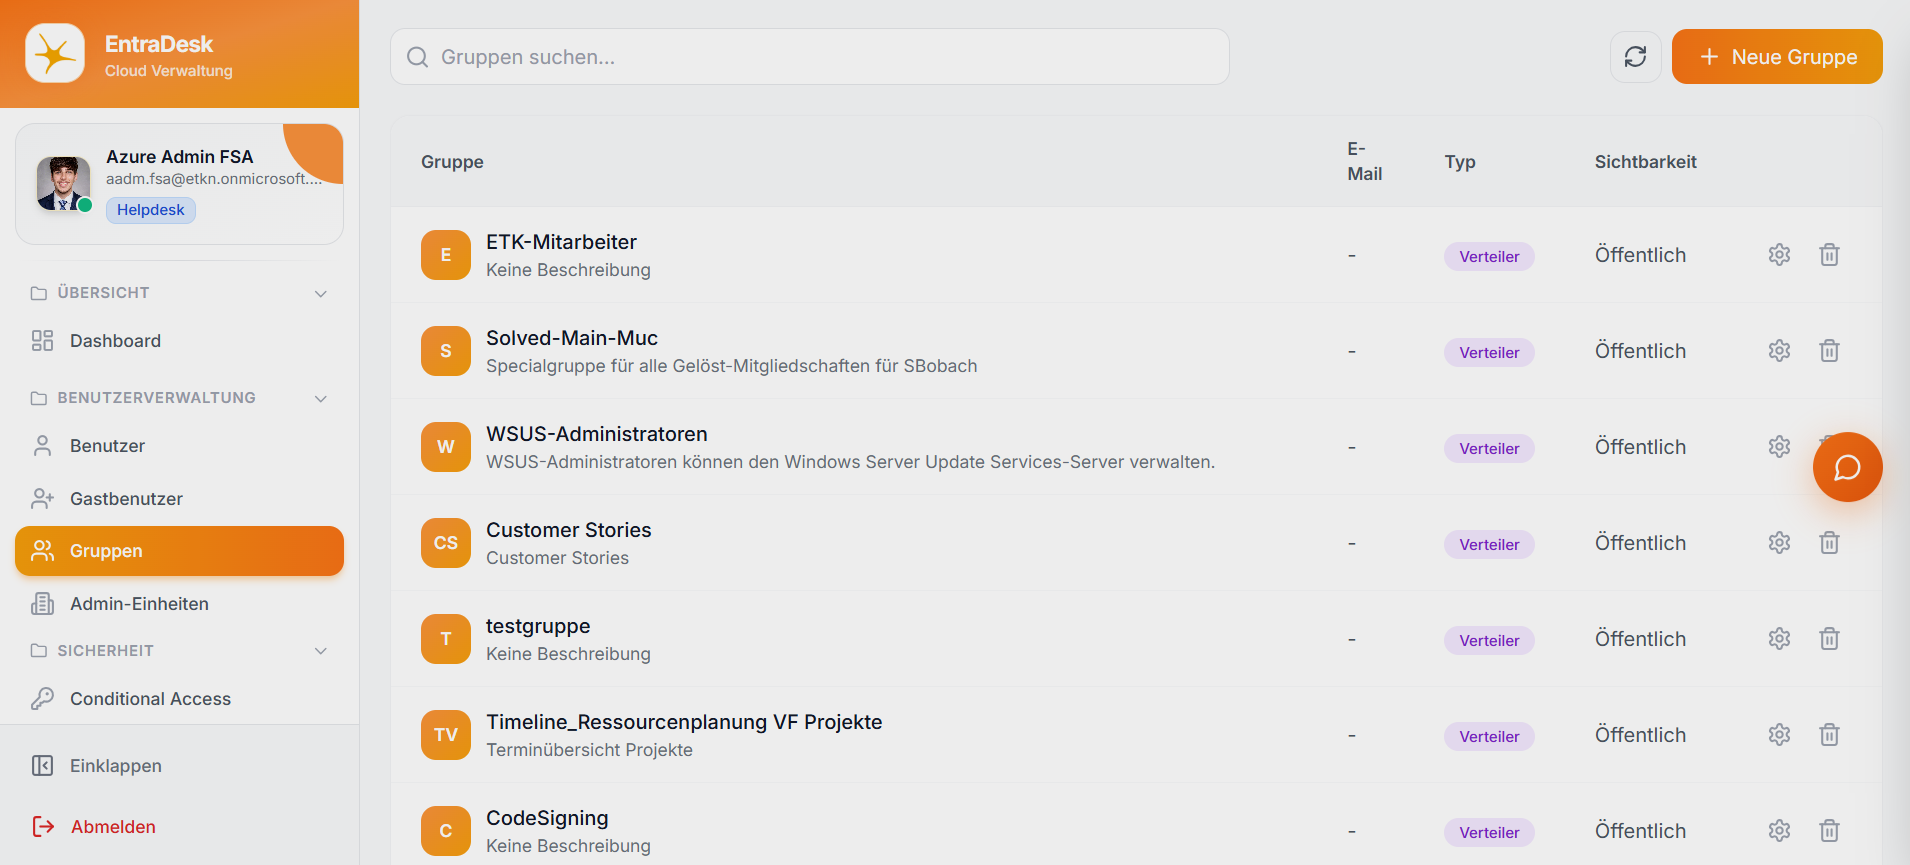Delete the CodeSigning group
The height and width of the screenshot is (865, 1910).
point(1829,831)
